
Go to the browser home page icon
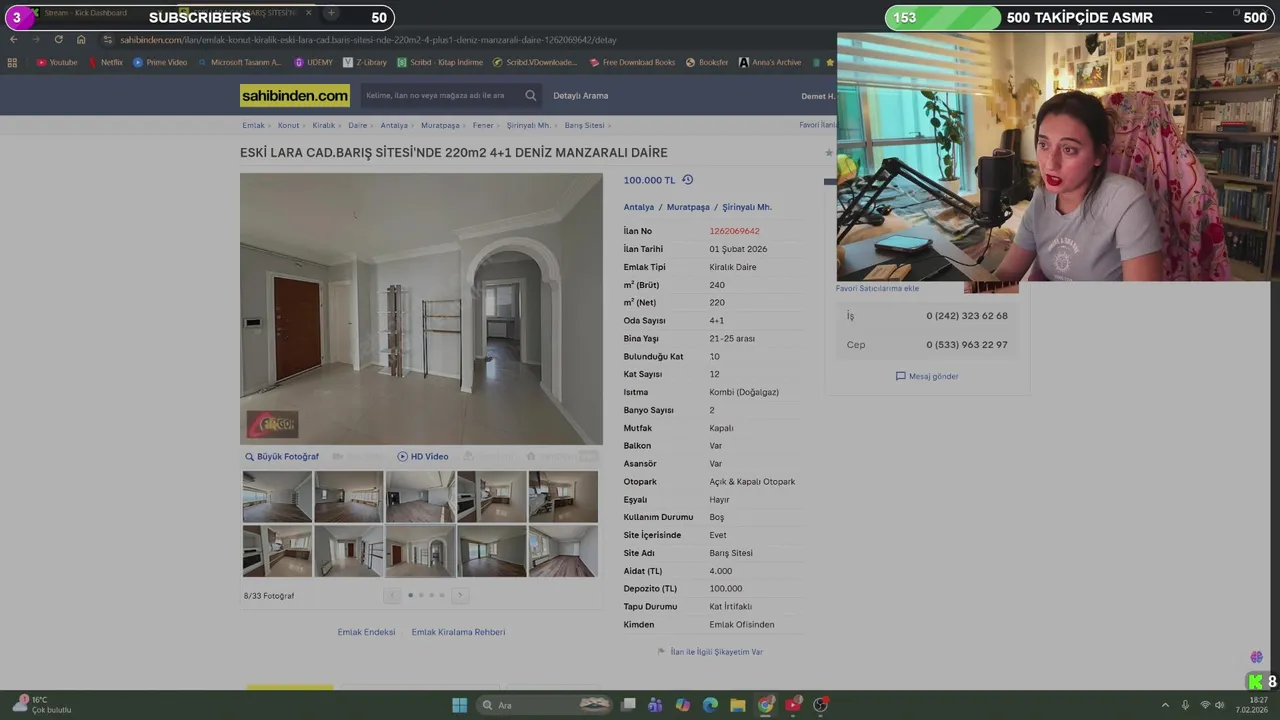click(81, 40)
